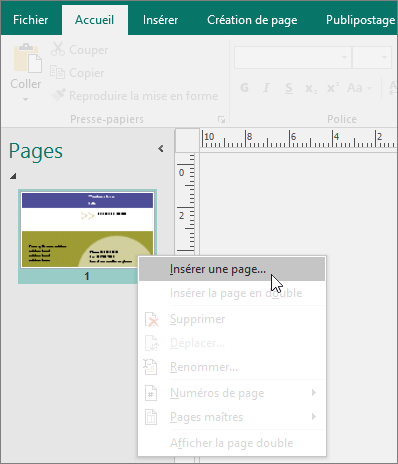
Task: Choose Insérer une page... from menu
Action: point(232,269)
